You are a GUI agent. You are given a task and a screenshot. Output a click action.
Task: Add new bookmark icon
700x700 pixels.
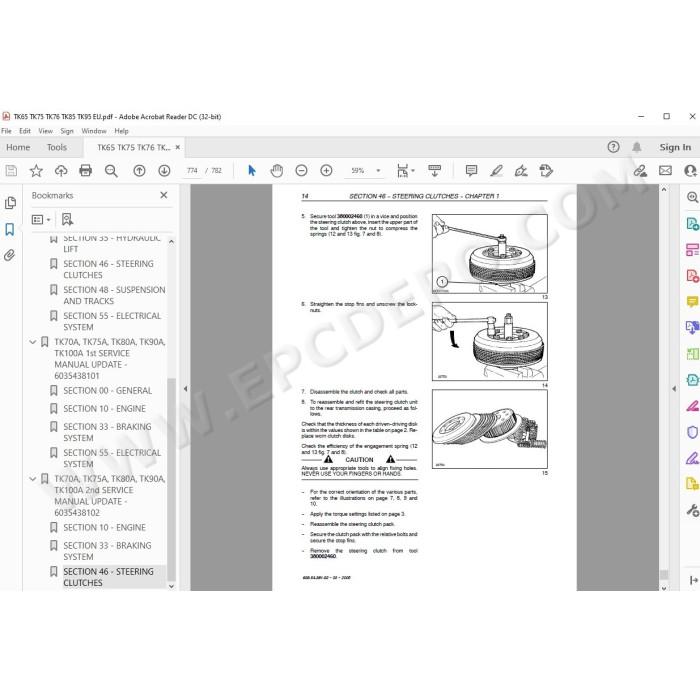point(67,219)
